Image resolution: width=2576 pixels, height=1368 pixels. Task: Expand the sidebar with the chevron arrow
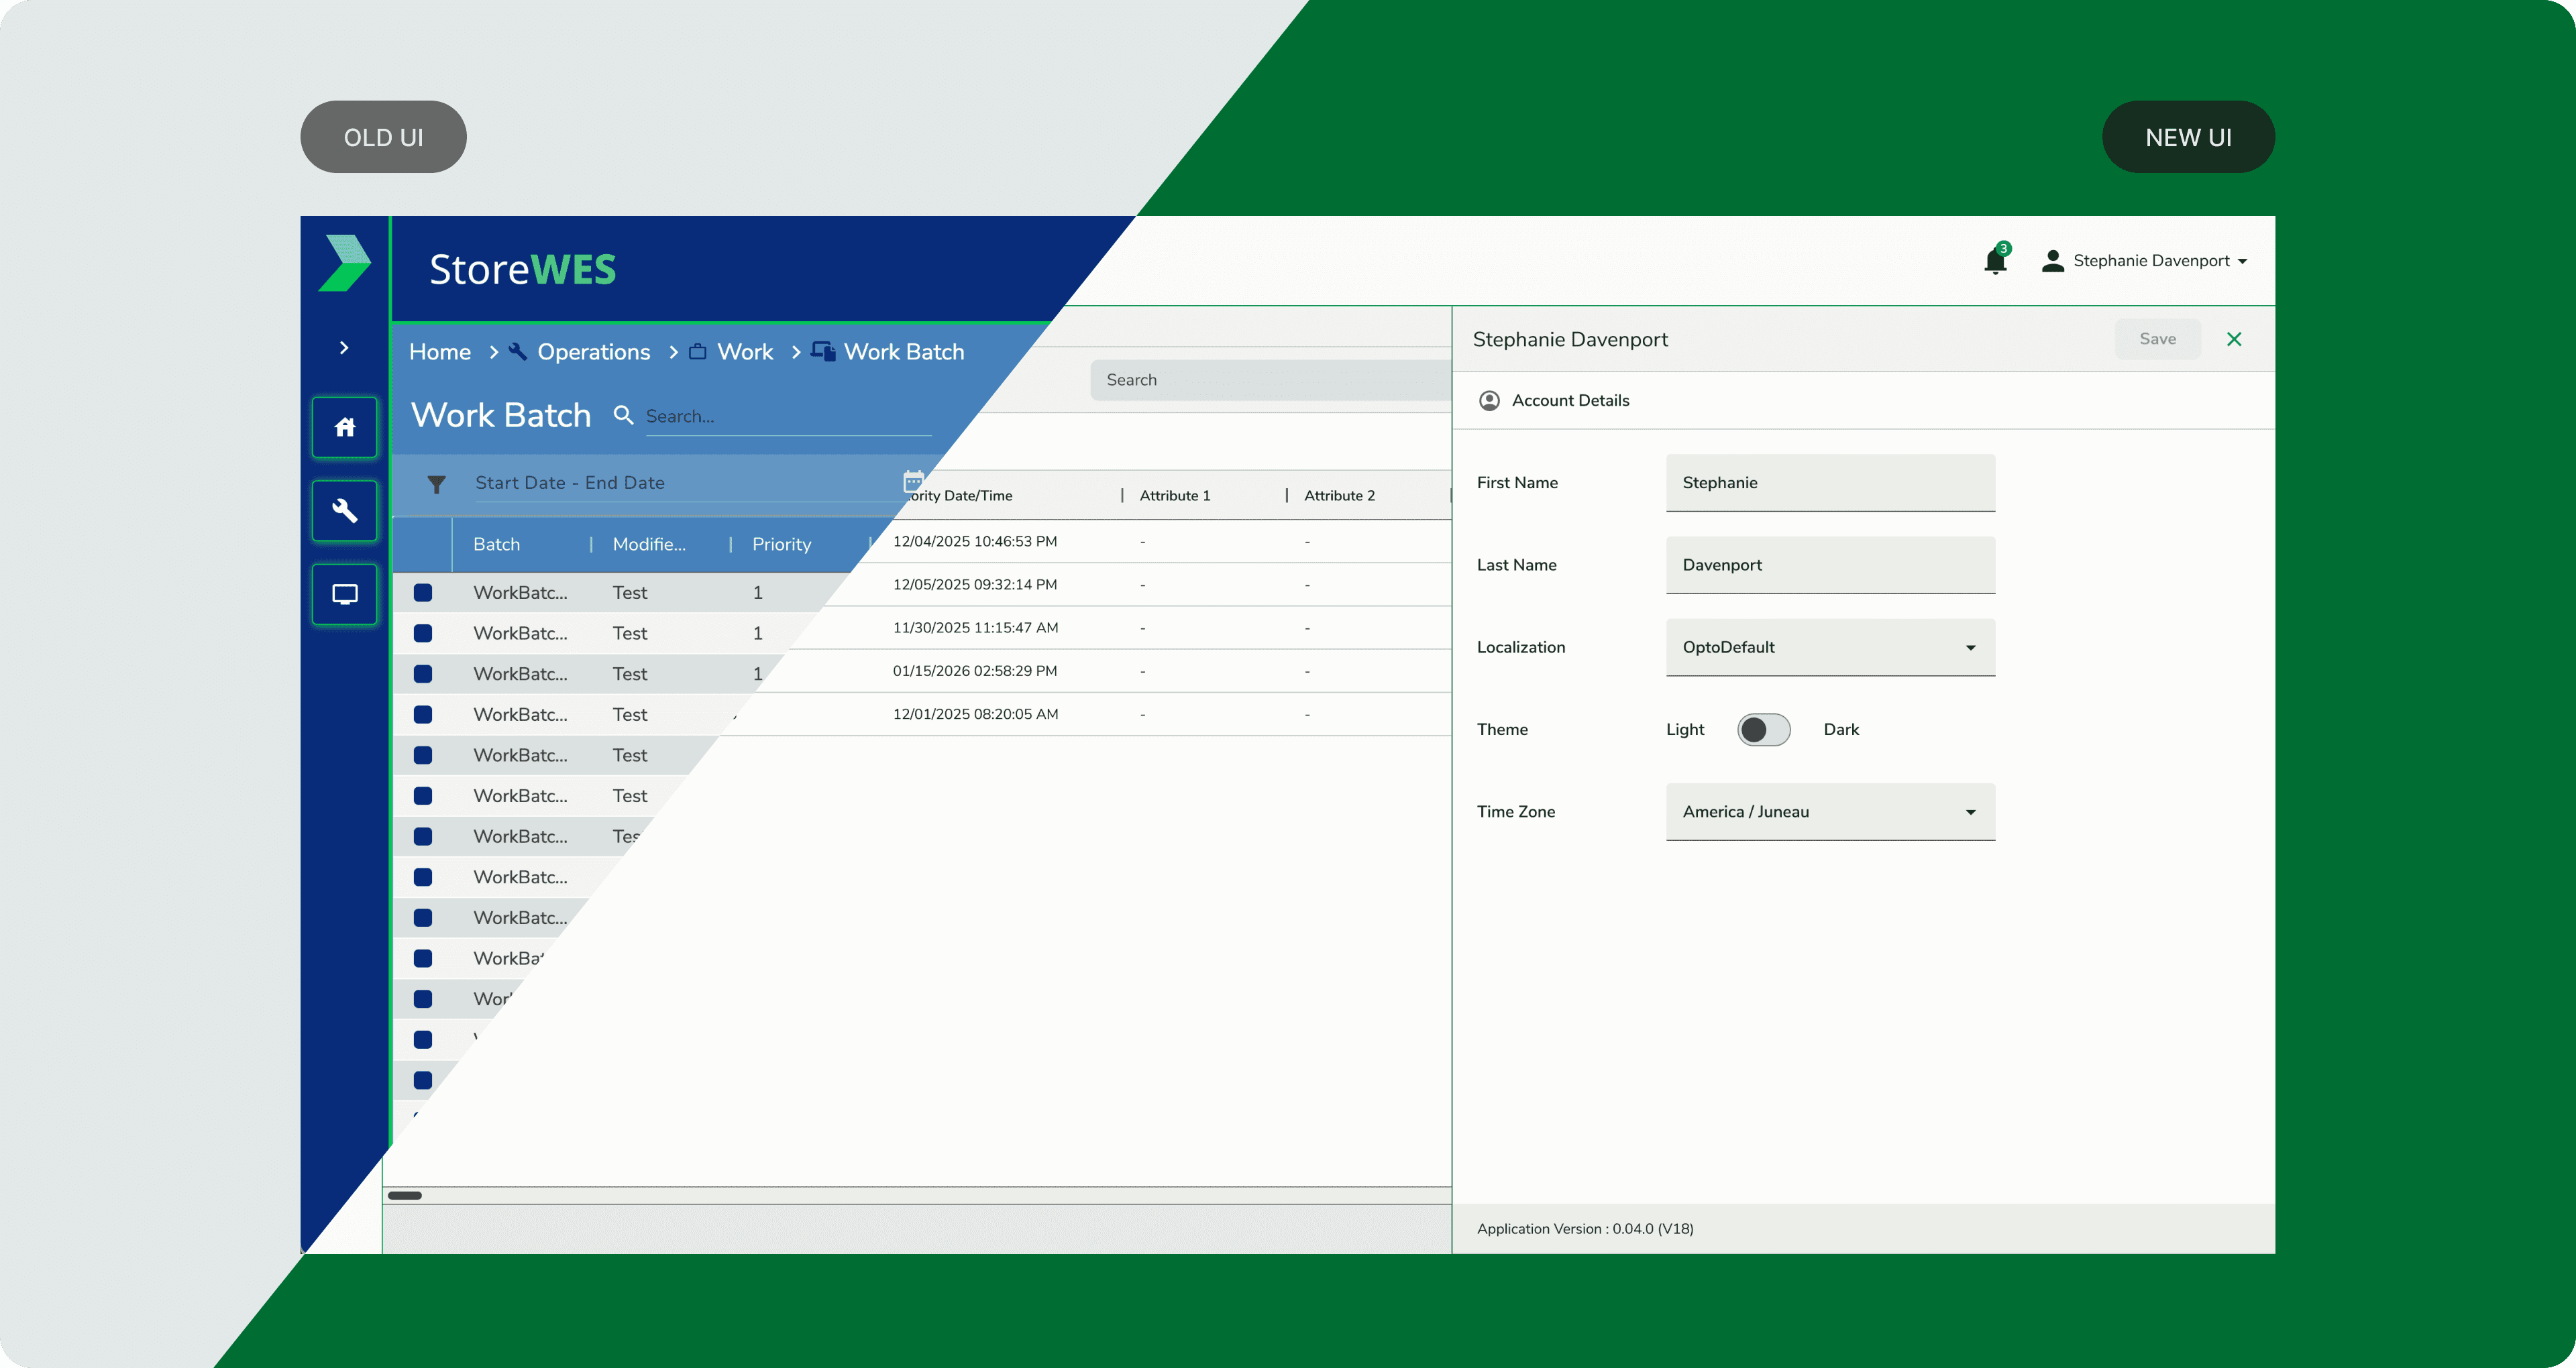(344, 348)
